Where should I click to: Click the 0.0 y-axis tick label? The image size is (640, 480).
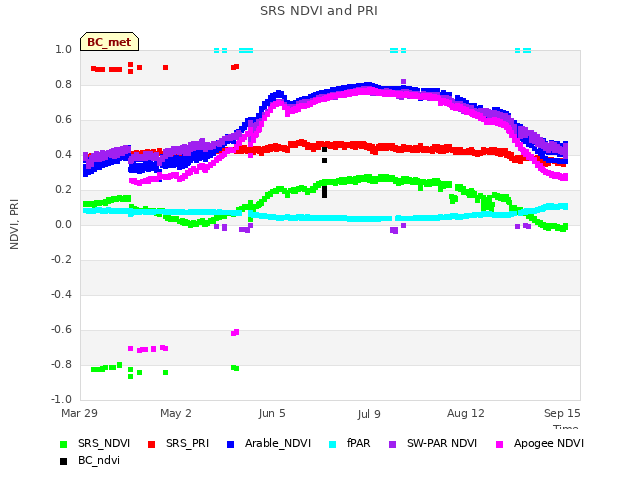pyautogui.click(x=64, y=225)
